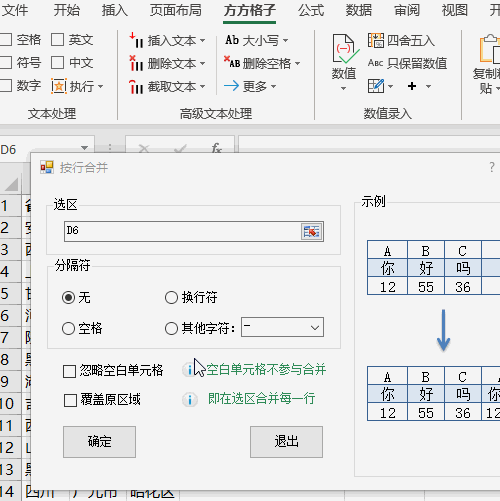Click the select-all corner triangle
The image size is (500, 501).
click(x=12, y=184)
